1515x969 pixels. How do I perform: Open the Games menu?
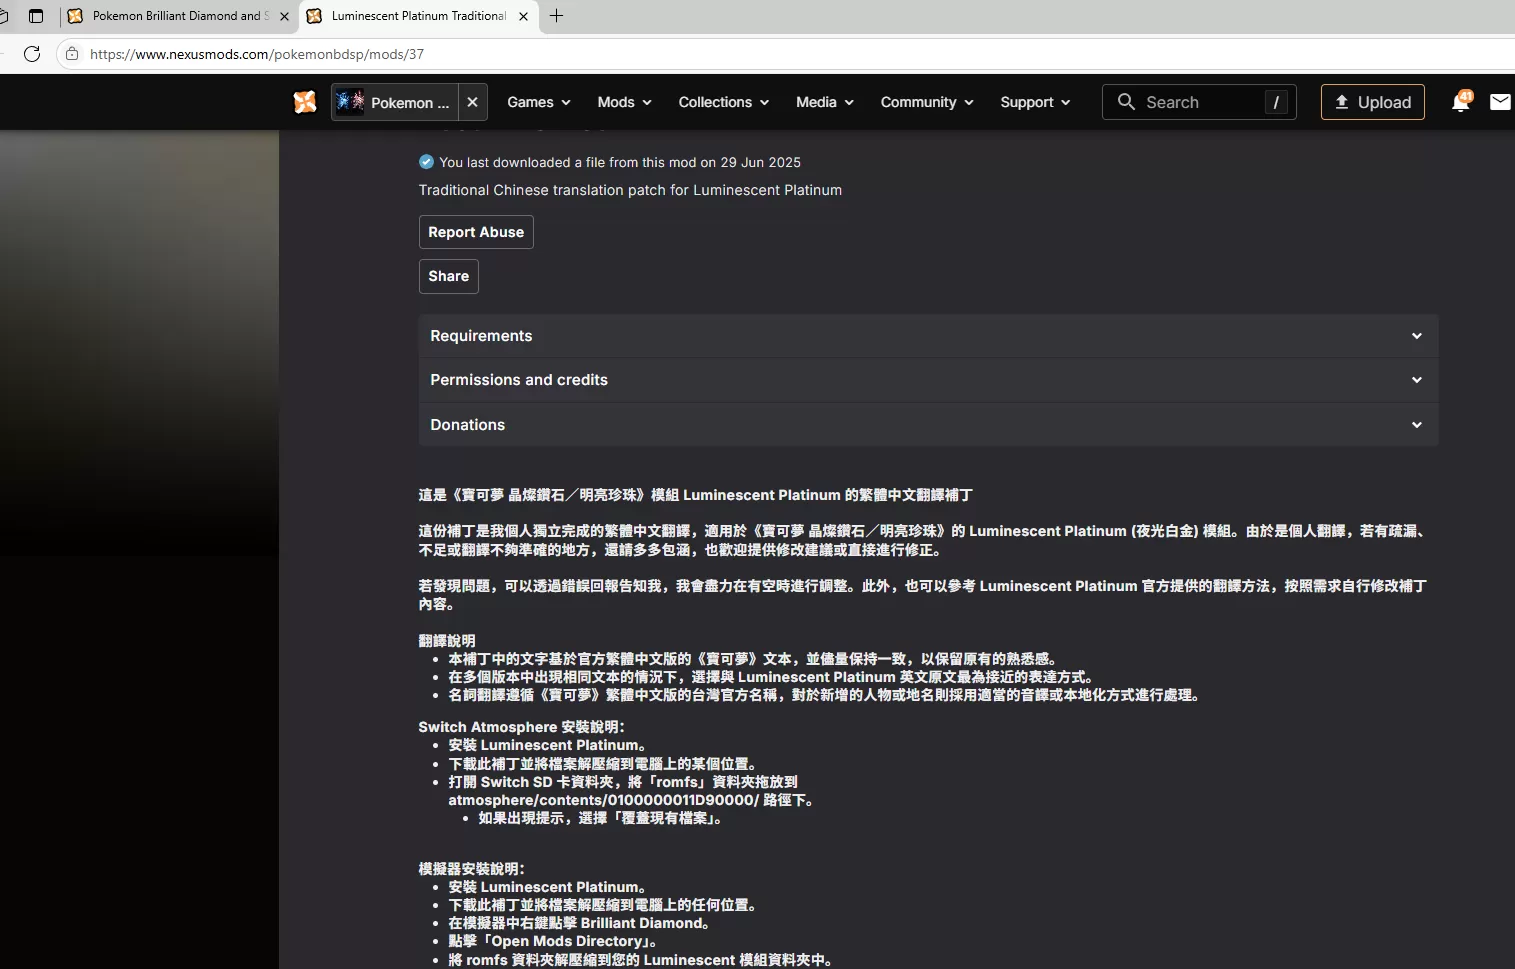point(539,102)
